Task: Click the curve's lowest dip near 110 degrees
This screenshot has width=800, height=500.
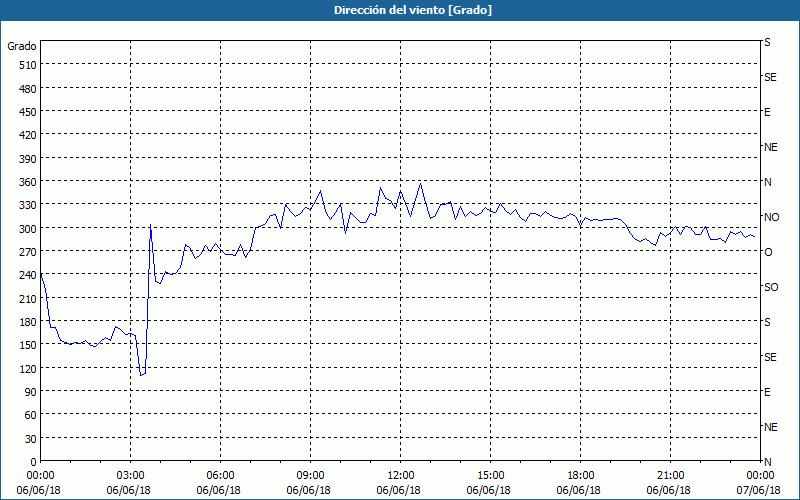Action: coord(141,375)
